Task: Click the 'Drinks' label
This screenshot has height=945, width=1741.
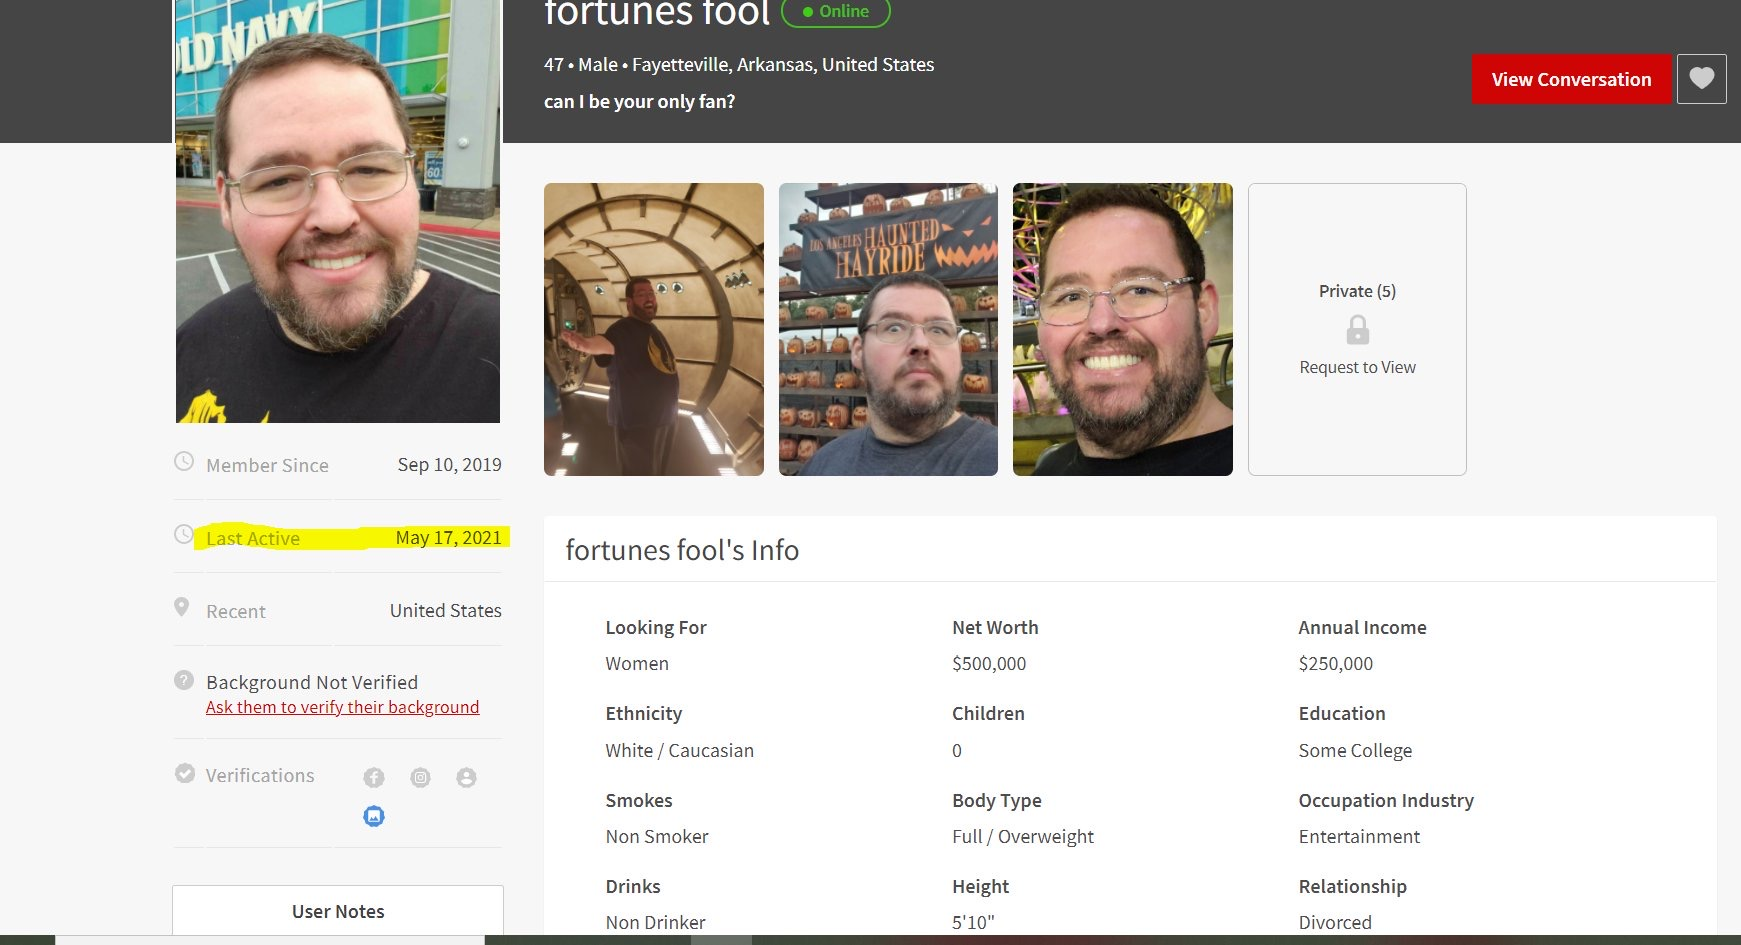Action: [x=633, y=887]
